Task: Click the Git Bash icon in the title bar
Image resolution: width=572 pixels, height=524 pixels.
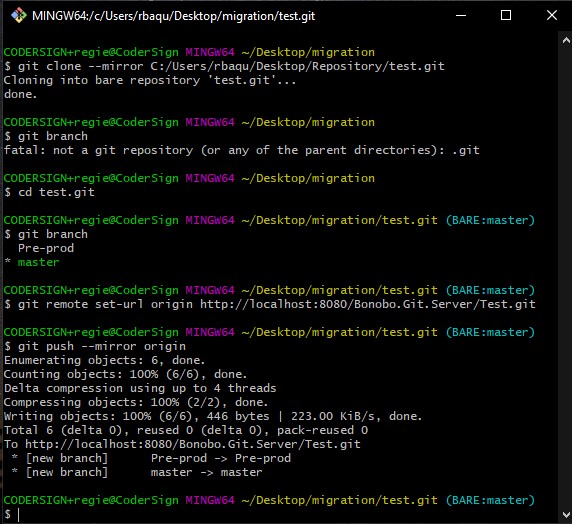Action: (x=19, y=16)
